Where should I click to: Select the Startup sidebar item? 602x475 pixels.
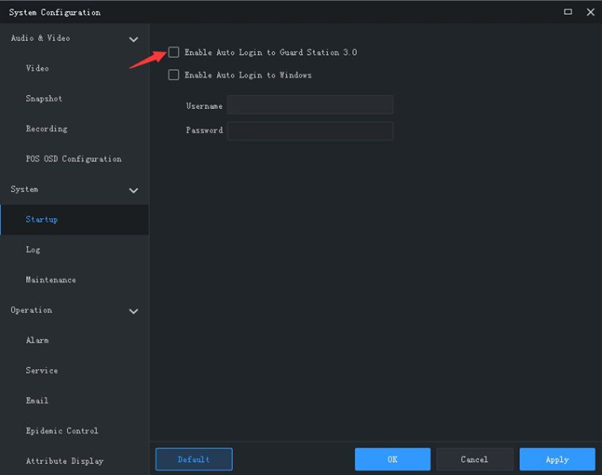pyautogui.click(x=42, y=219)
